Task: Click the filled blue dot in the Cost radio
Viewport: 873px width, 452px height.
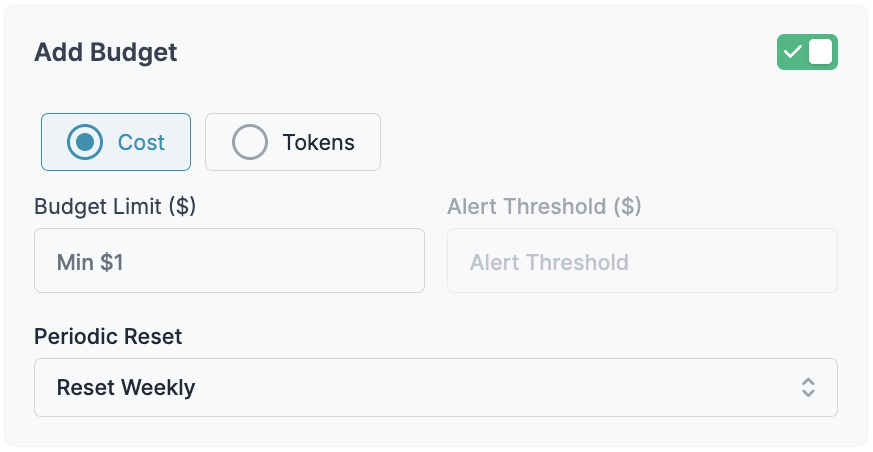Action: click(x=85, y=142)
